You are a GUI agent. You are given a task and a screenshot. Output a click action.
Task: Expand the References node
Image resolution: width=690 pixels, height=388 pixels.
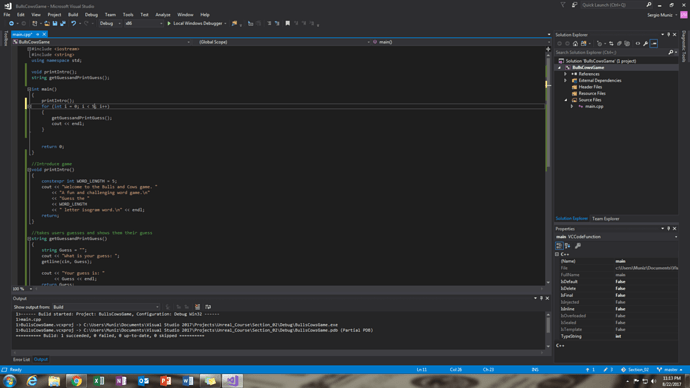(x=565, y=74)
